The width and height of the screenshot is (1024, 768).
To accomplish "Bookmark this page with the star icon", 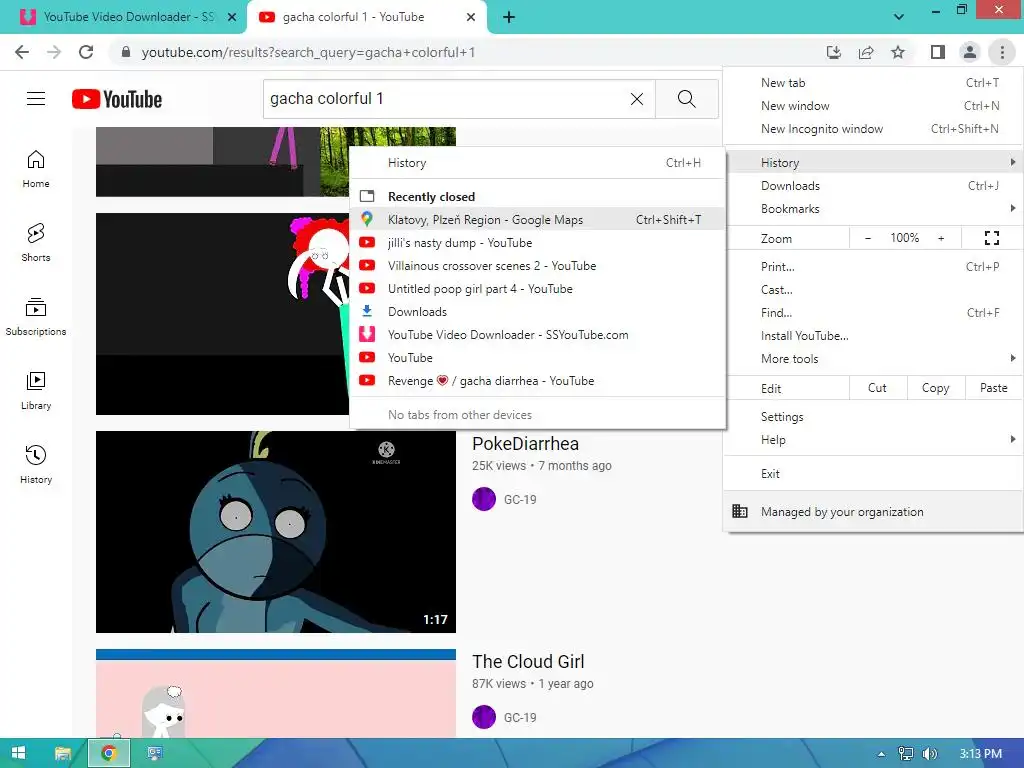I will 898,52.
